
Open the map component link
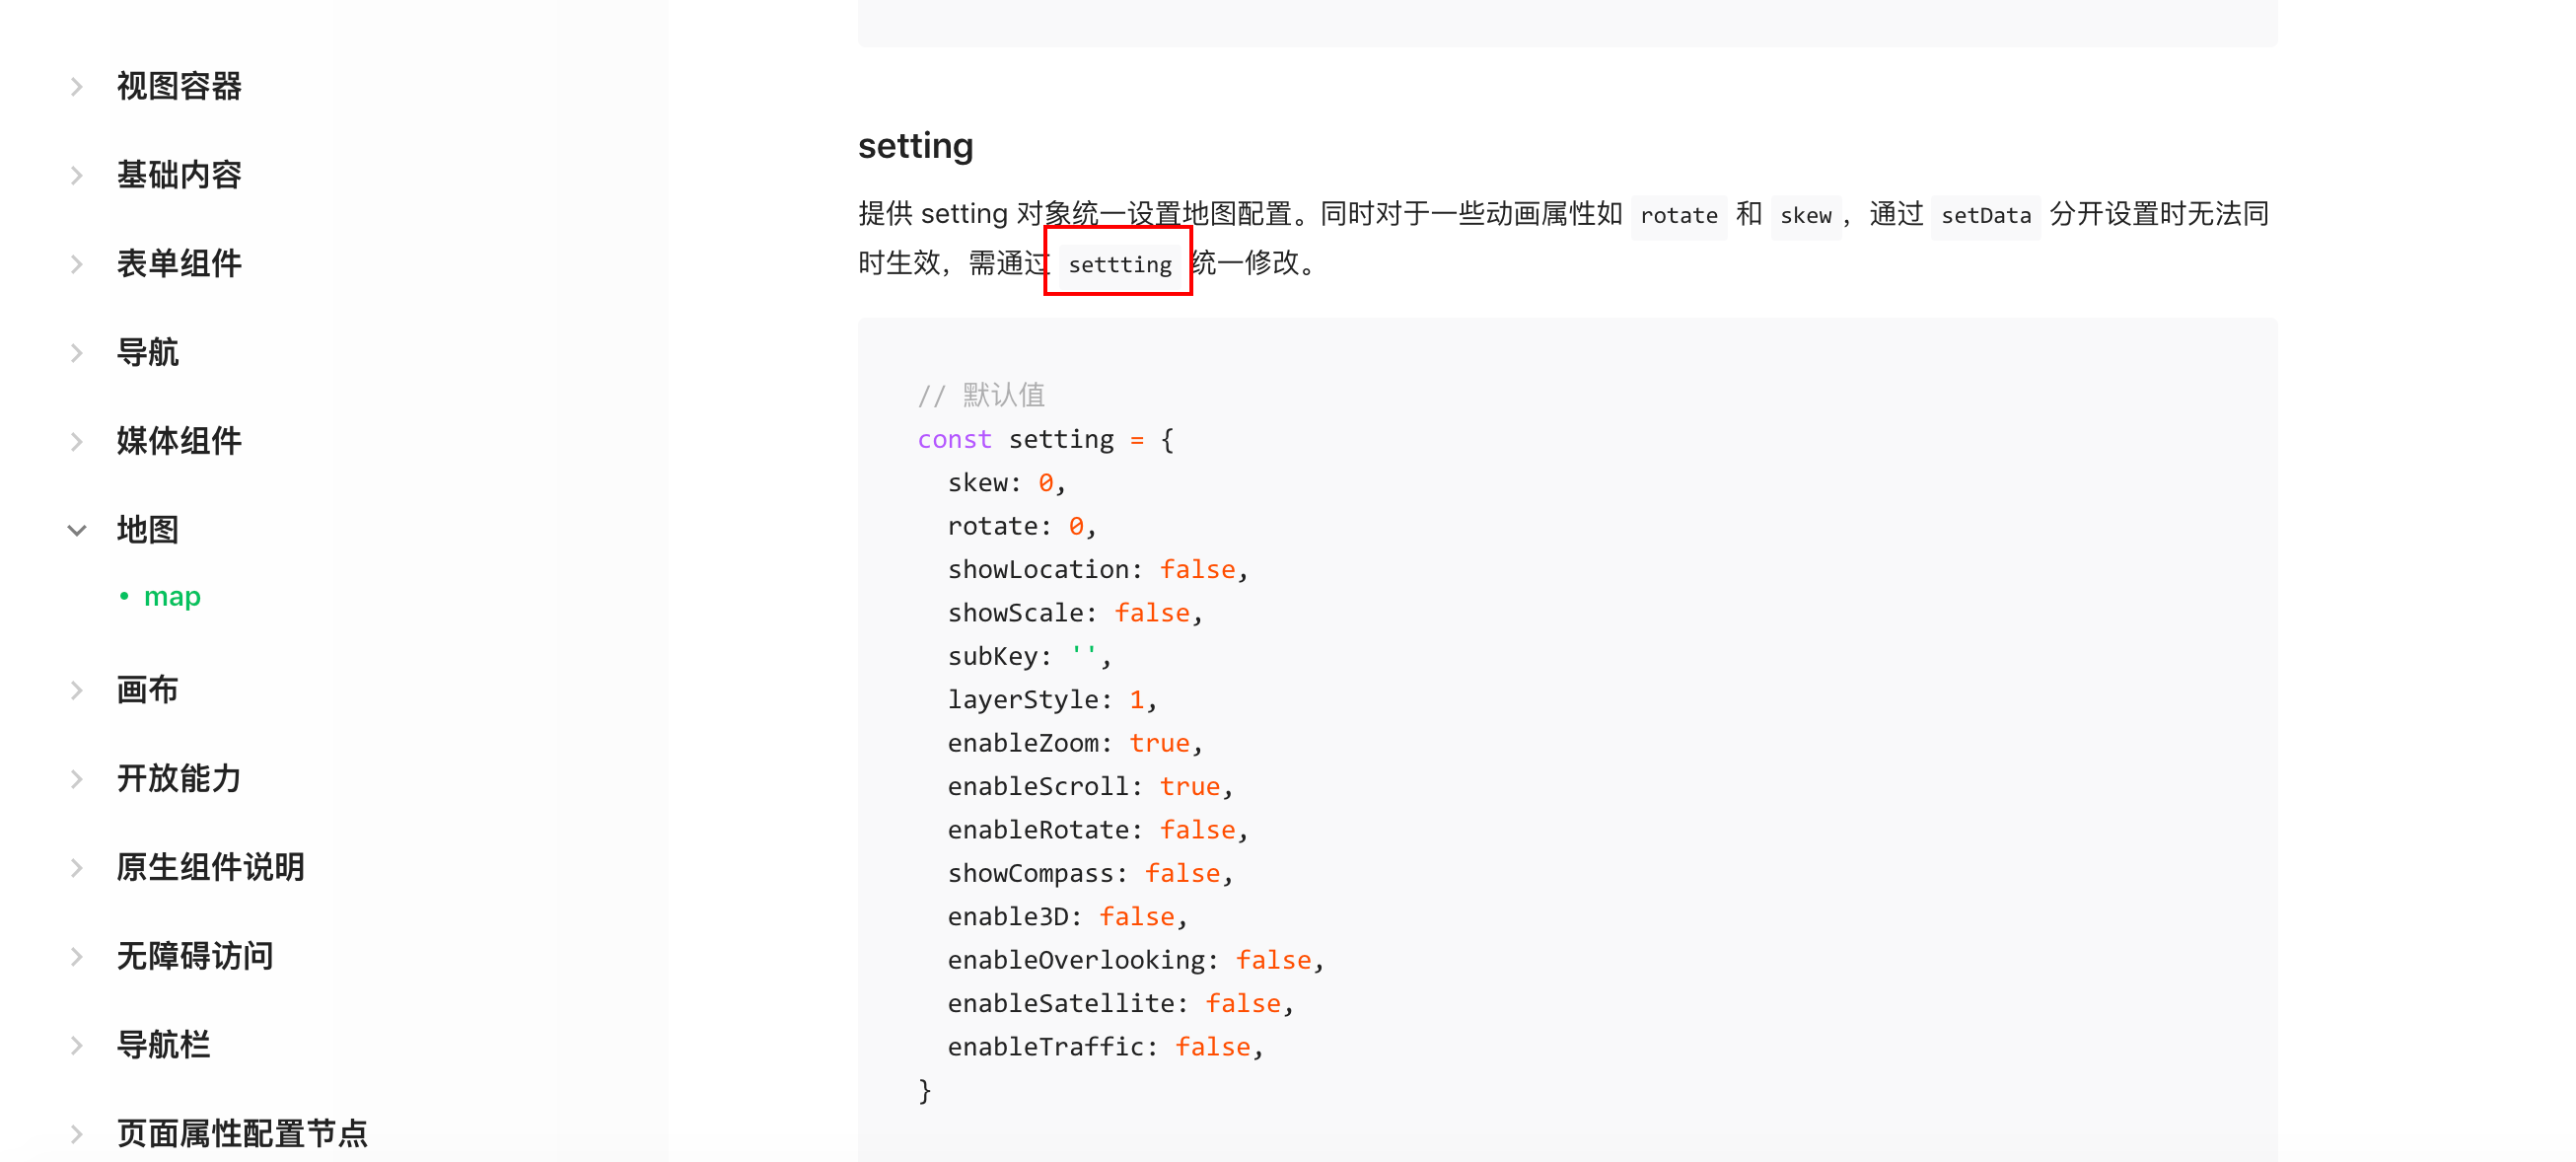172,597
